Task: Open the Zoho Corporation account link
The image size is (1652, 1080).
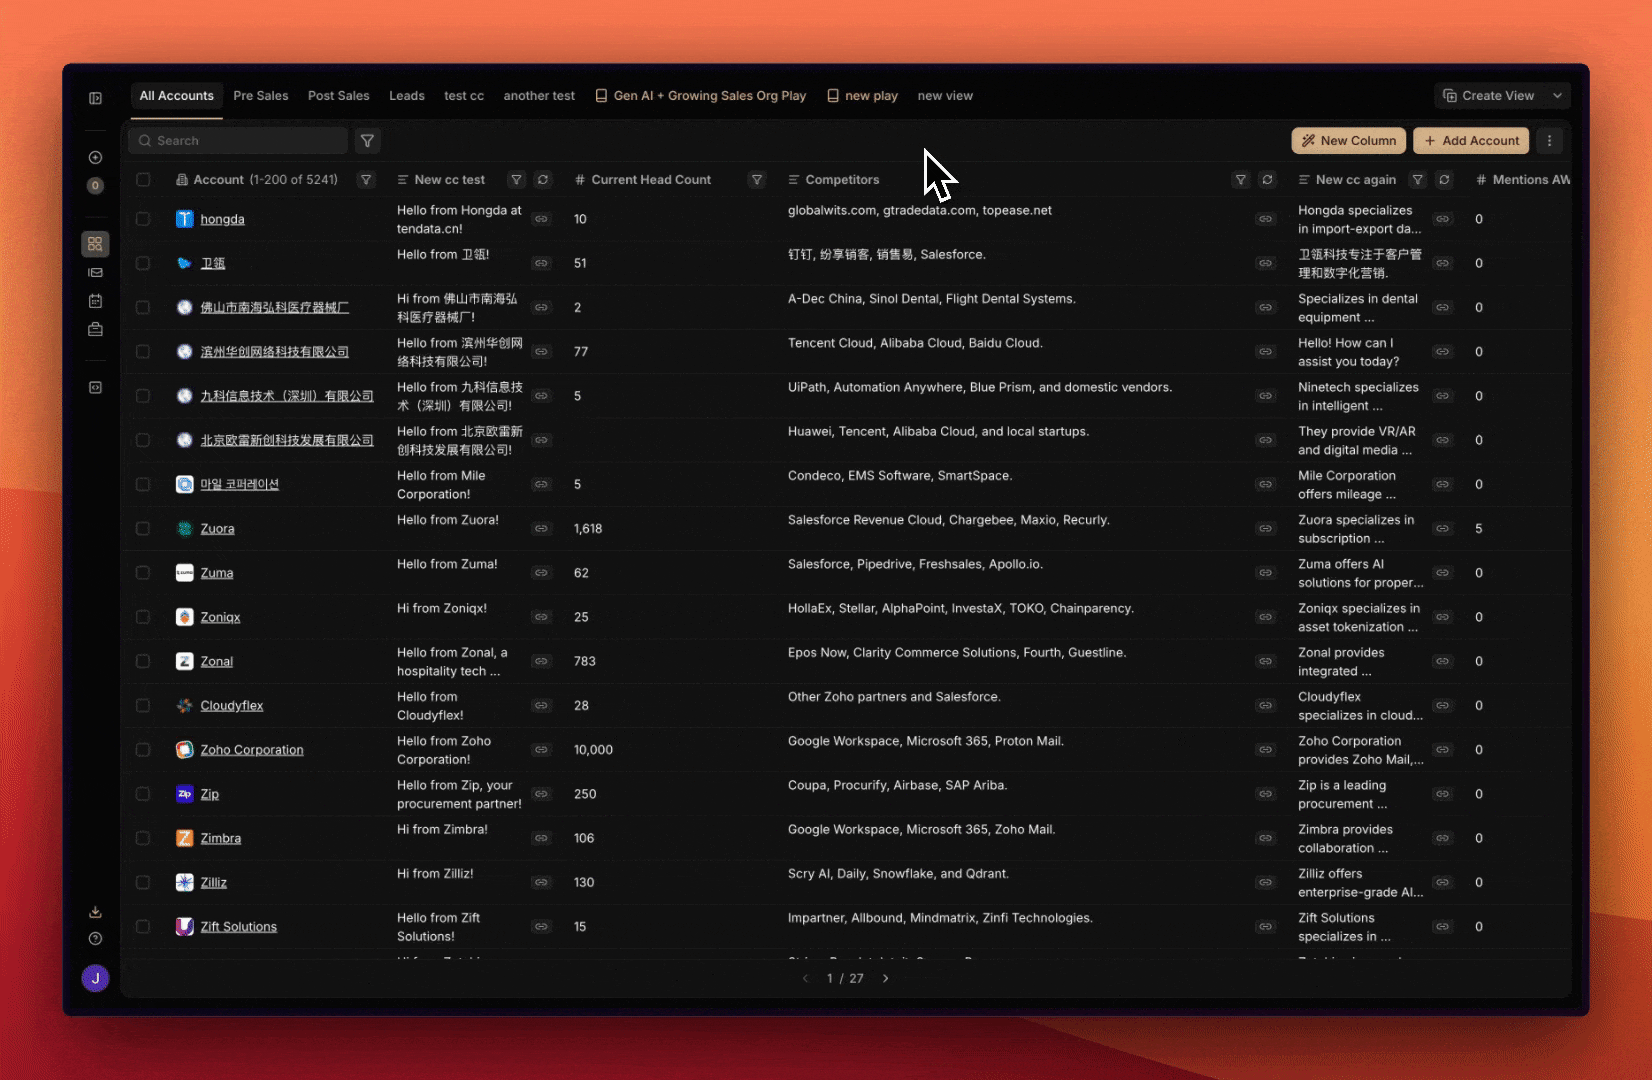Action: [x=251, y=750]
